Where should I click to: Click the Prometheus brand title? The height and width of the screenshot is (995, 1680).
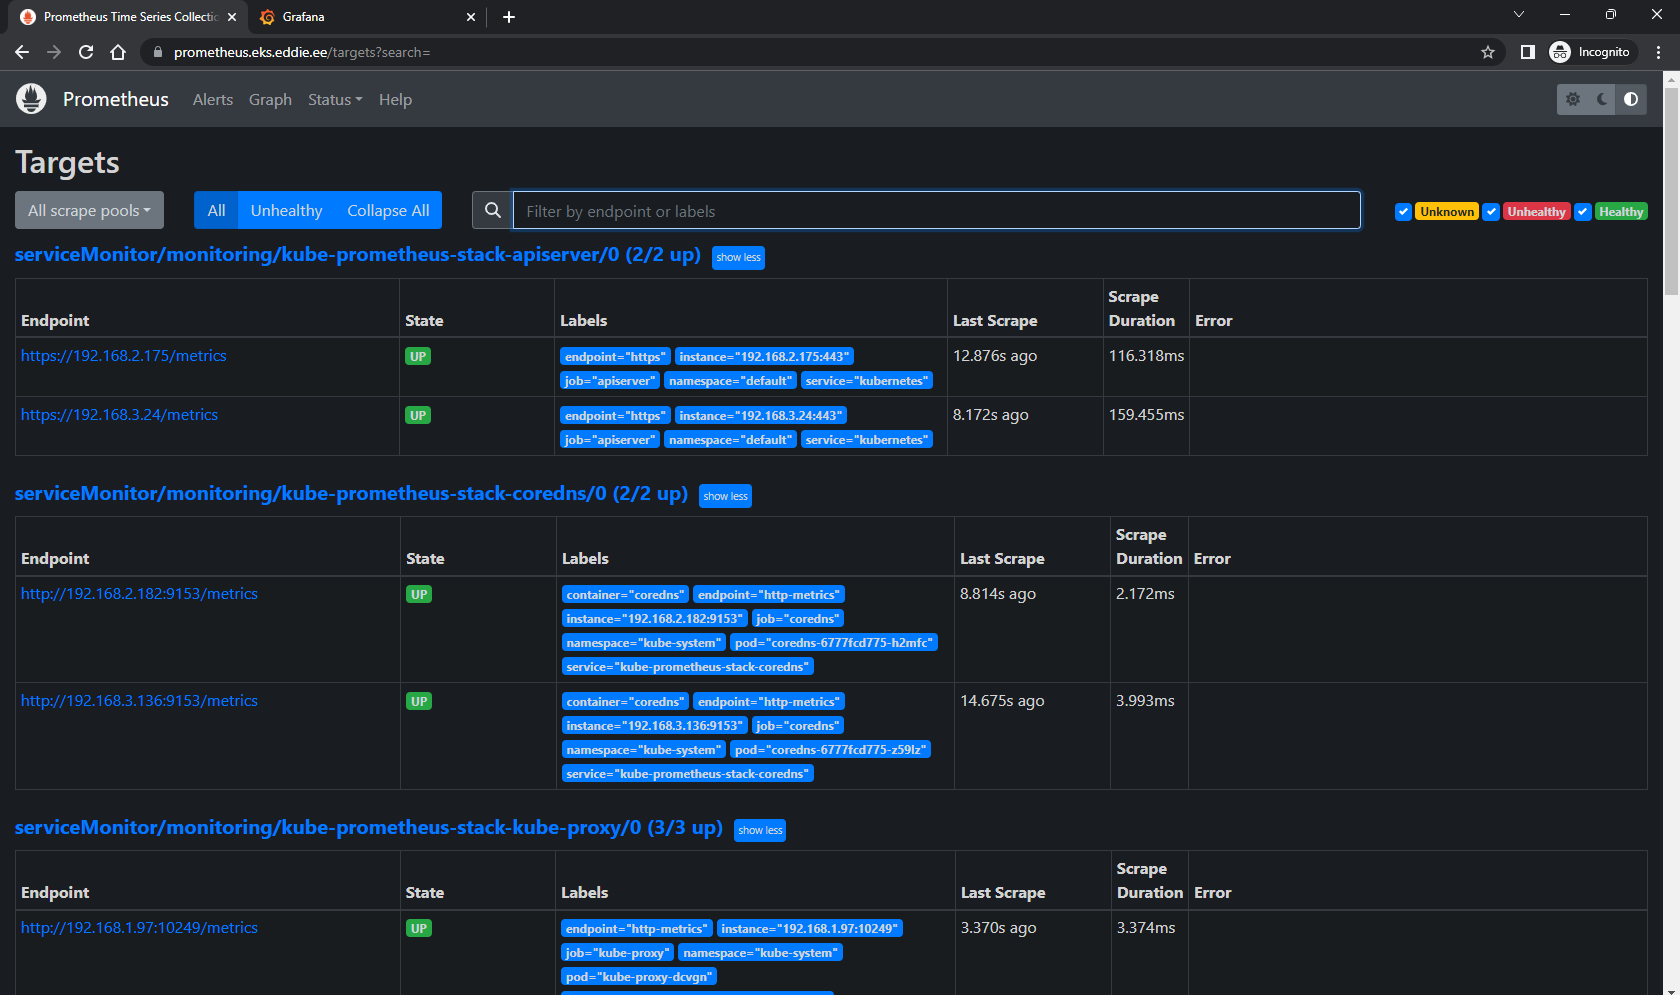tap(116, 99)
